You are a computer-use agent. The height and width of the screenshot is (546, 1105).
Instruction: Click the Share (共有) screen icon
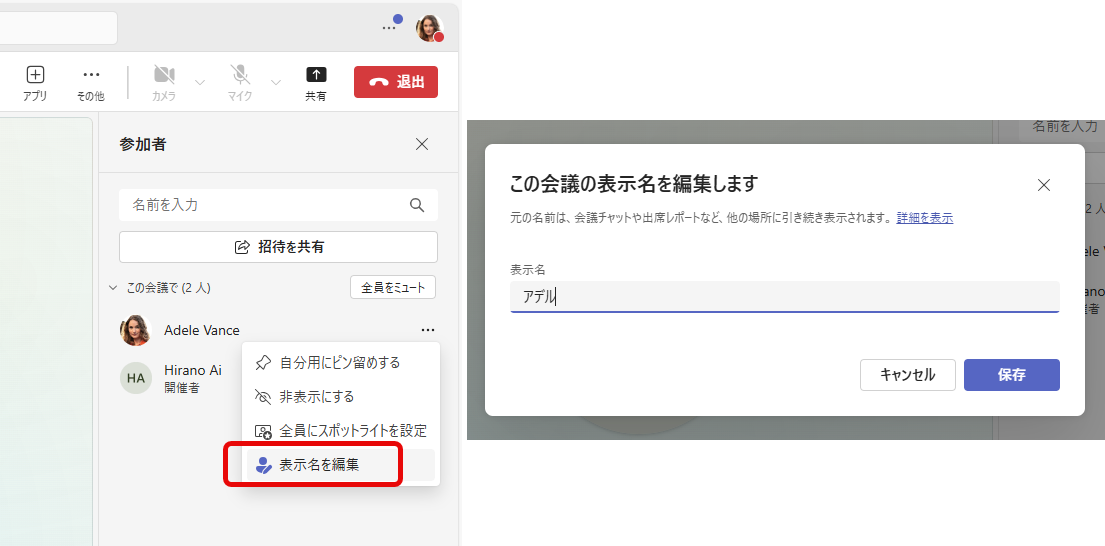pos(316,75)
